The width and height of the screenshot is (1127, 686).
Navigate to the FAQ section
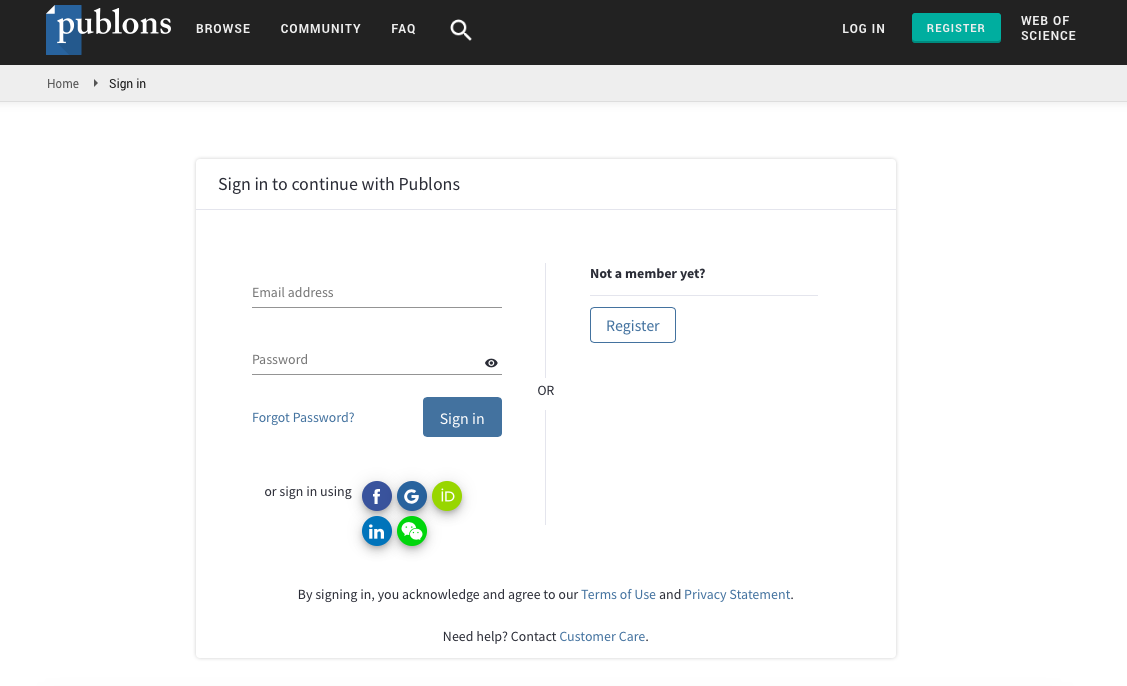pyautogui.click(x=403, y=29)
